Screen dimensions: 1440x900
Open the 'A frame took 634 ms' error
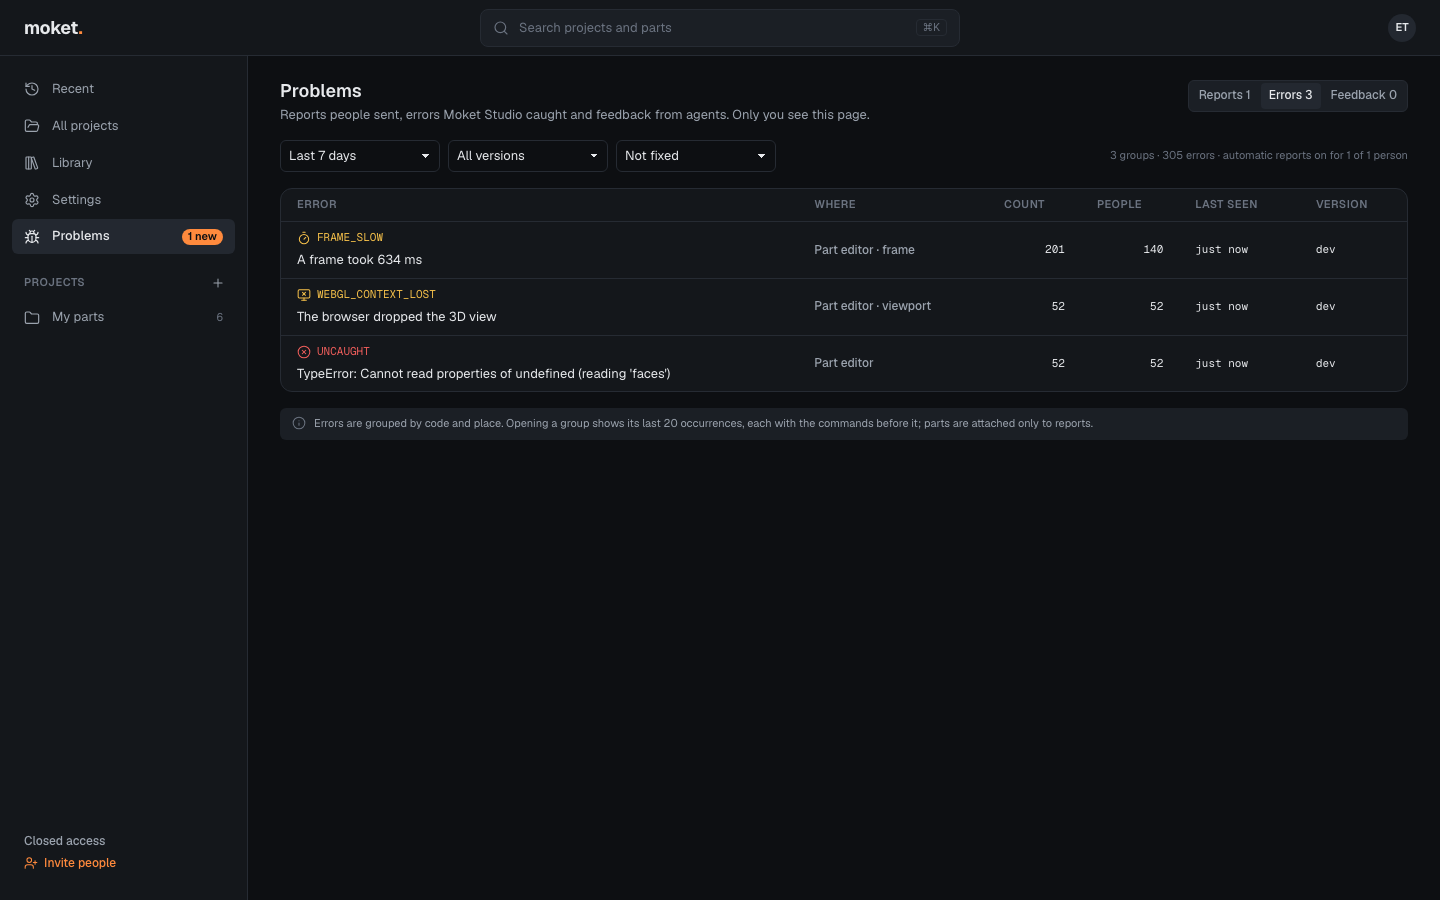tap(844, 250)
